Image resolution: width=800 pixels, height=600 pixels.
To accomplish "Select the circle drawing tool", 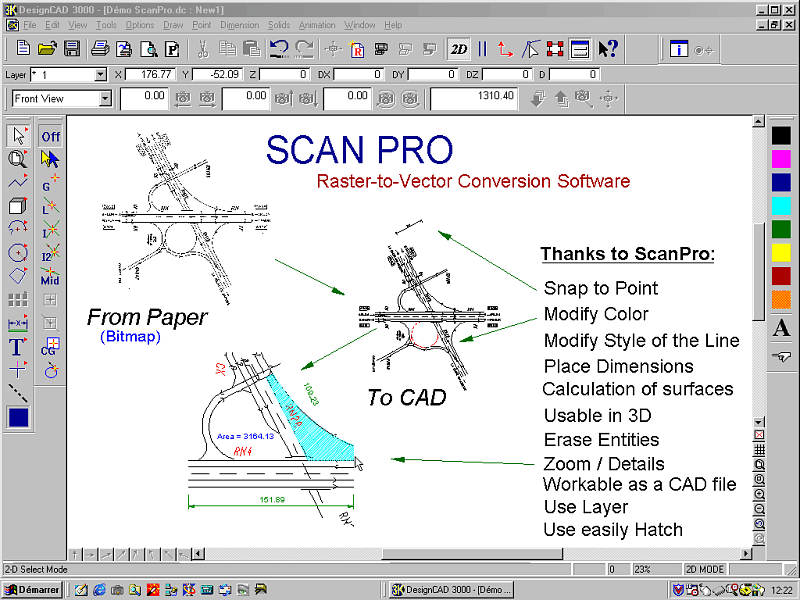I will [18, 252].
